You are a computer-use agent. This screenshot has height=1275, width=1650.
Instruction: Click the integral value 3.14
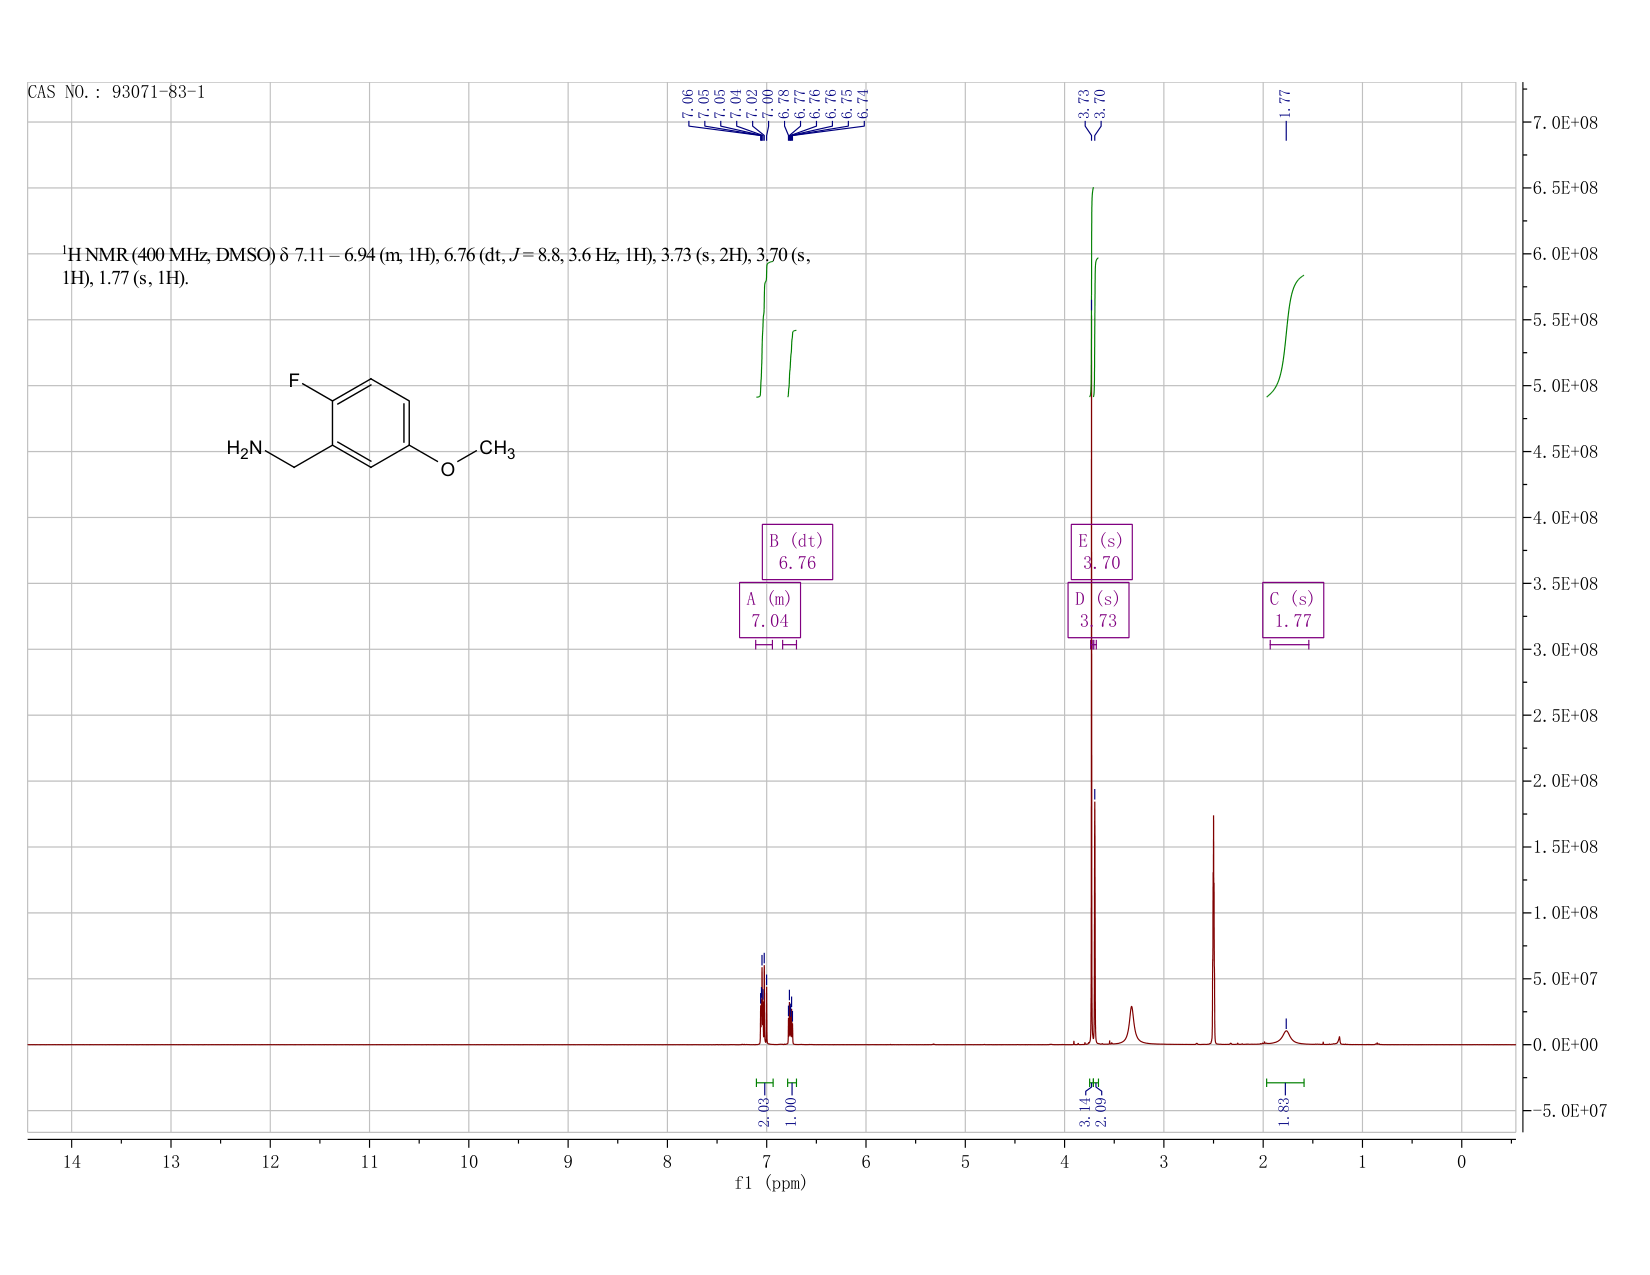click(1086, 1111)
